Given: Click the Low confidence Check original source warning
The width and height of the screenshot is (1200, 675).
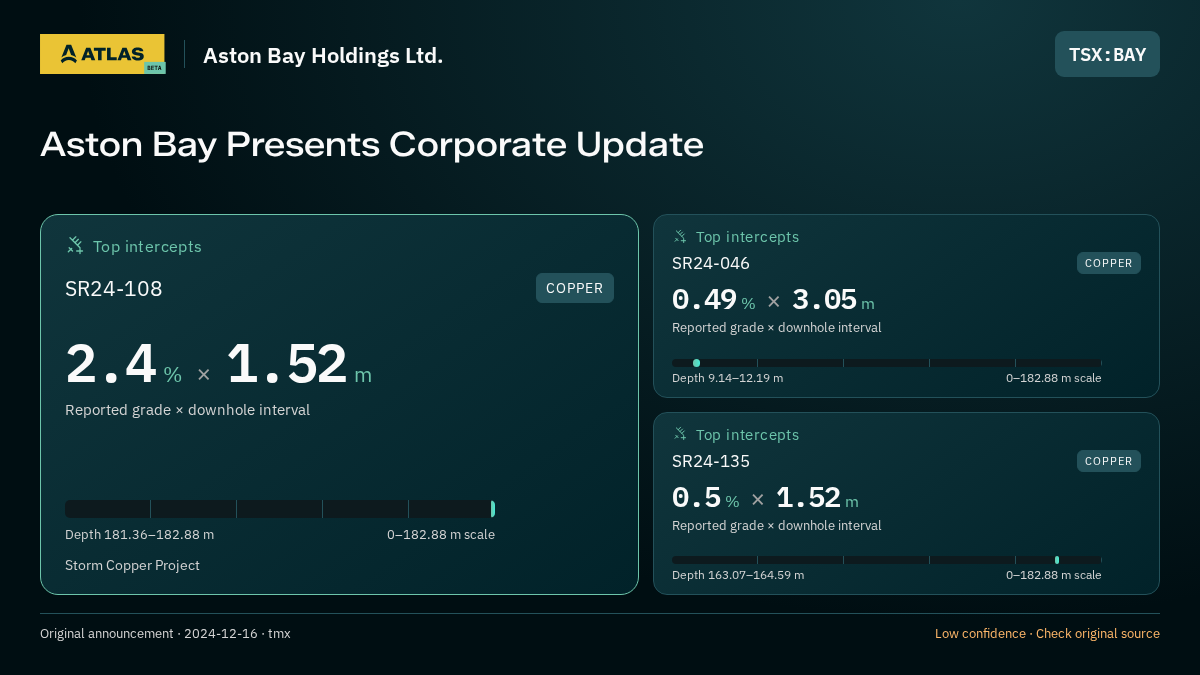Looking at the screenshot, I should pyautogui.click(x=1047, y=634).
